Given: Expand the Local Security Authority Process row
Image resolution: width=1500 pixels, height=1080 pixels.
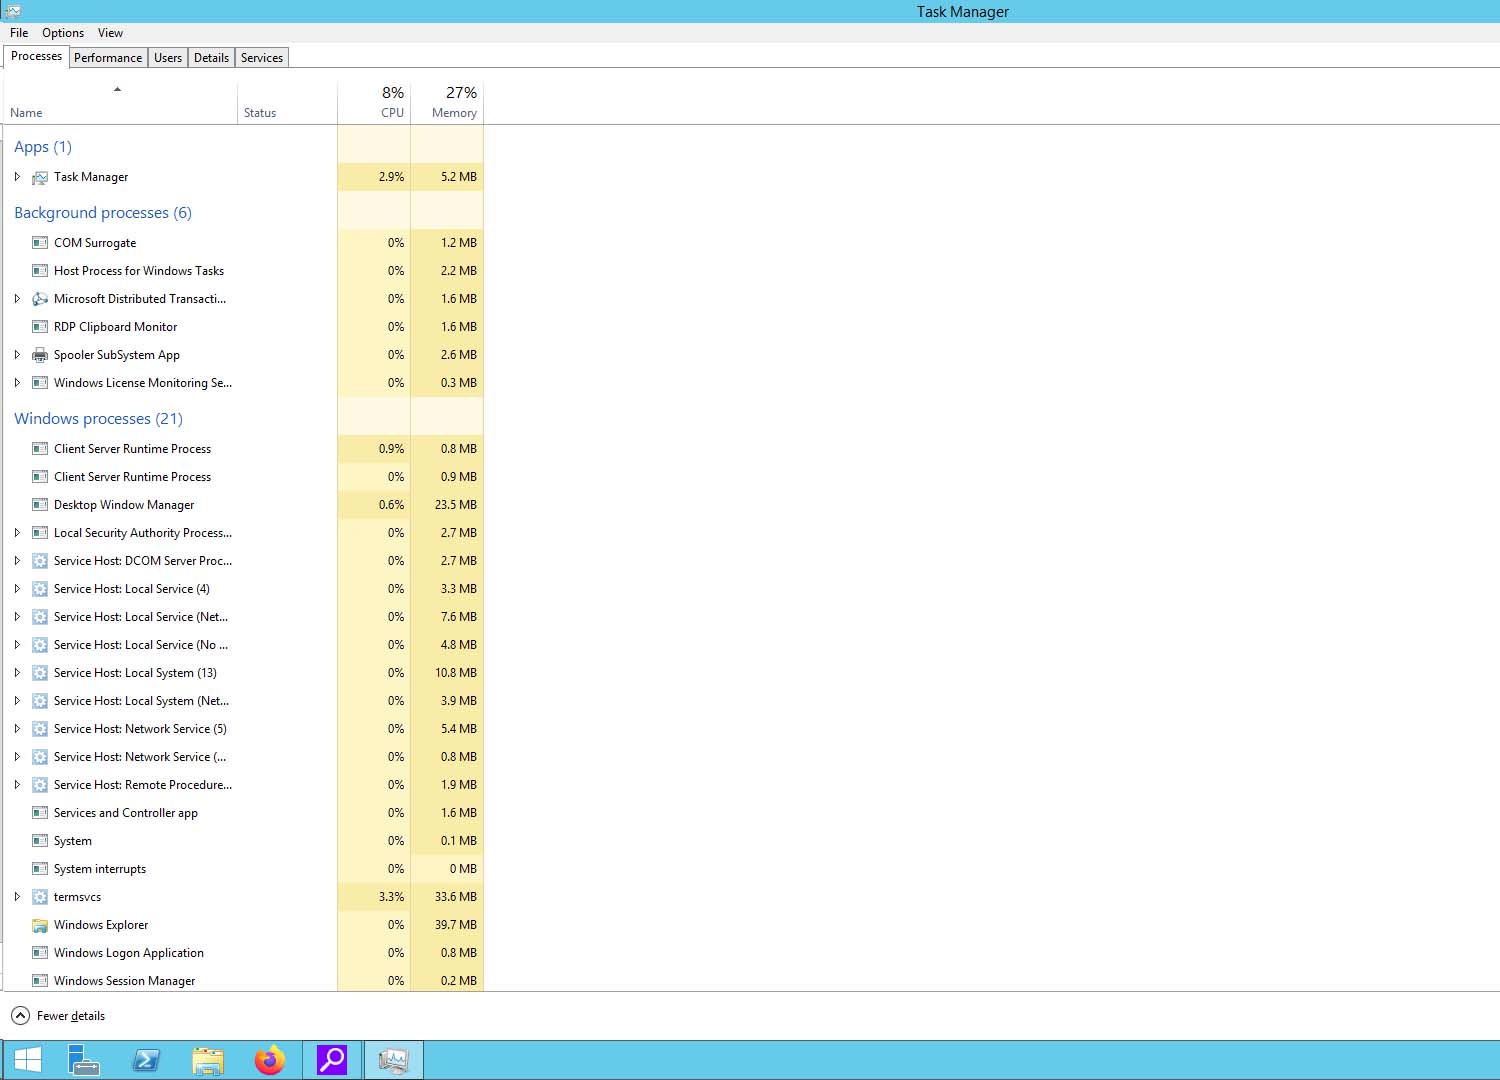Looking at the screenshot, I should pos(17,533).
